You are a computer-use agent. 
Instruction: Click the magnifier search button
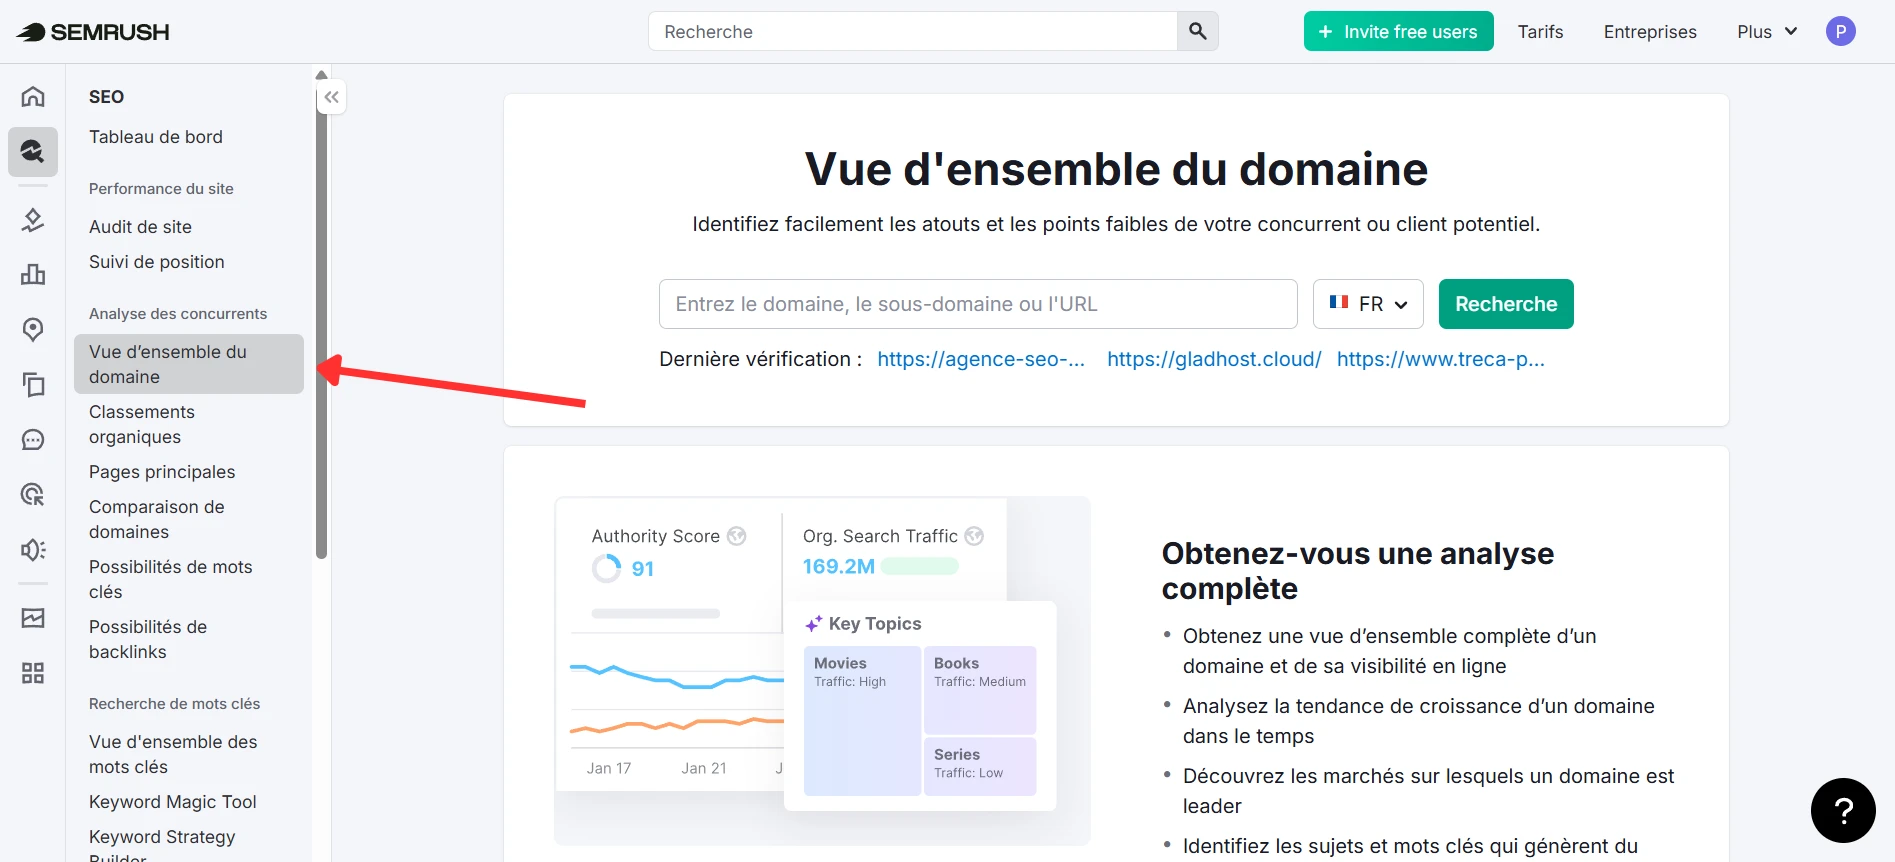tap(1197, 31)
